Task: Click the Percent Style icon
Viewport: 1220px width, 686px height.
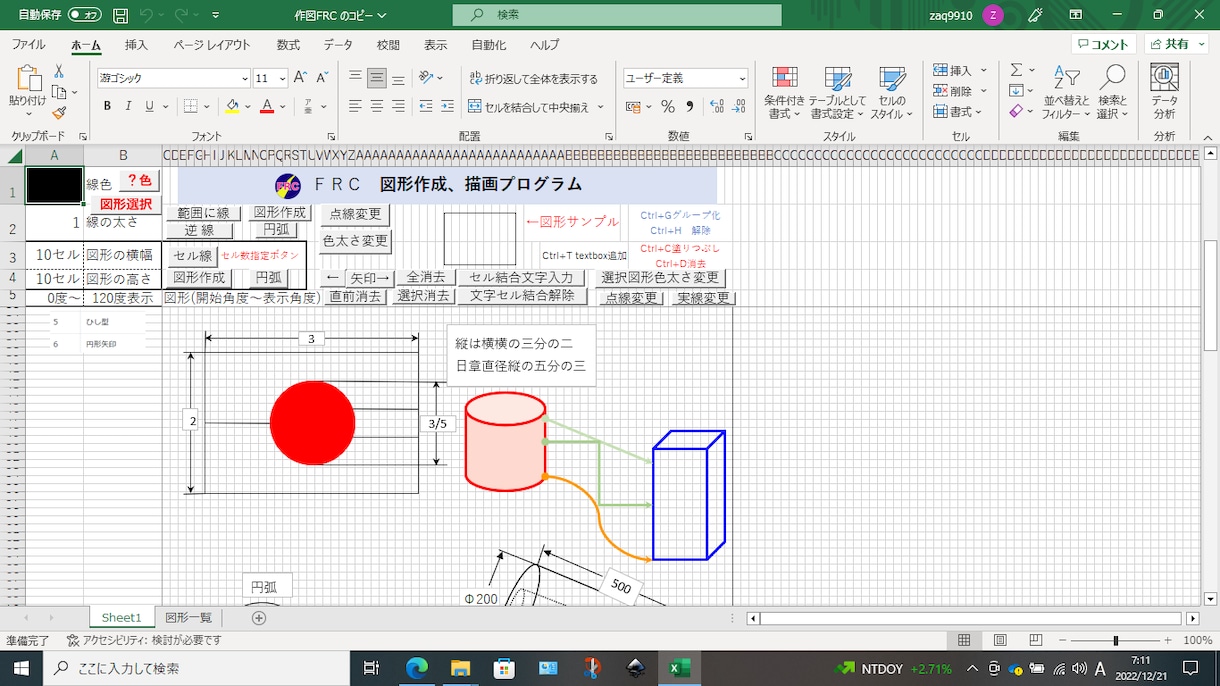Action: [667, 106]
